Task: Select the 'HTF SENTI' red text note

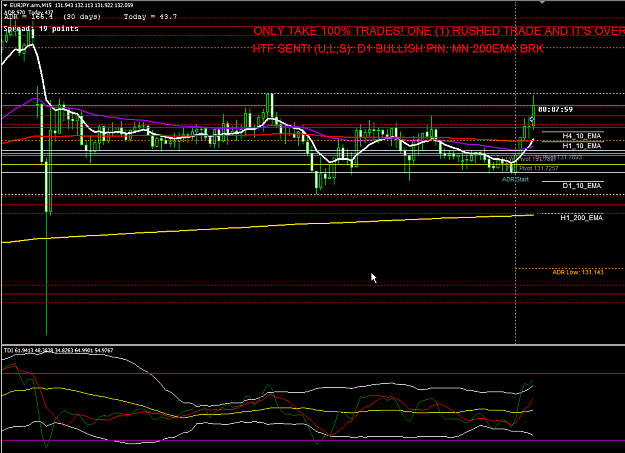Action: (398, 49)
